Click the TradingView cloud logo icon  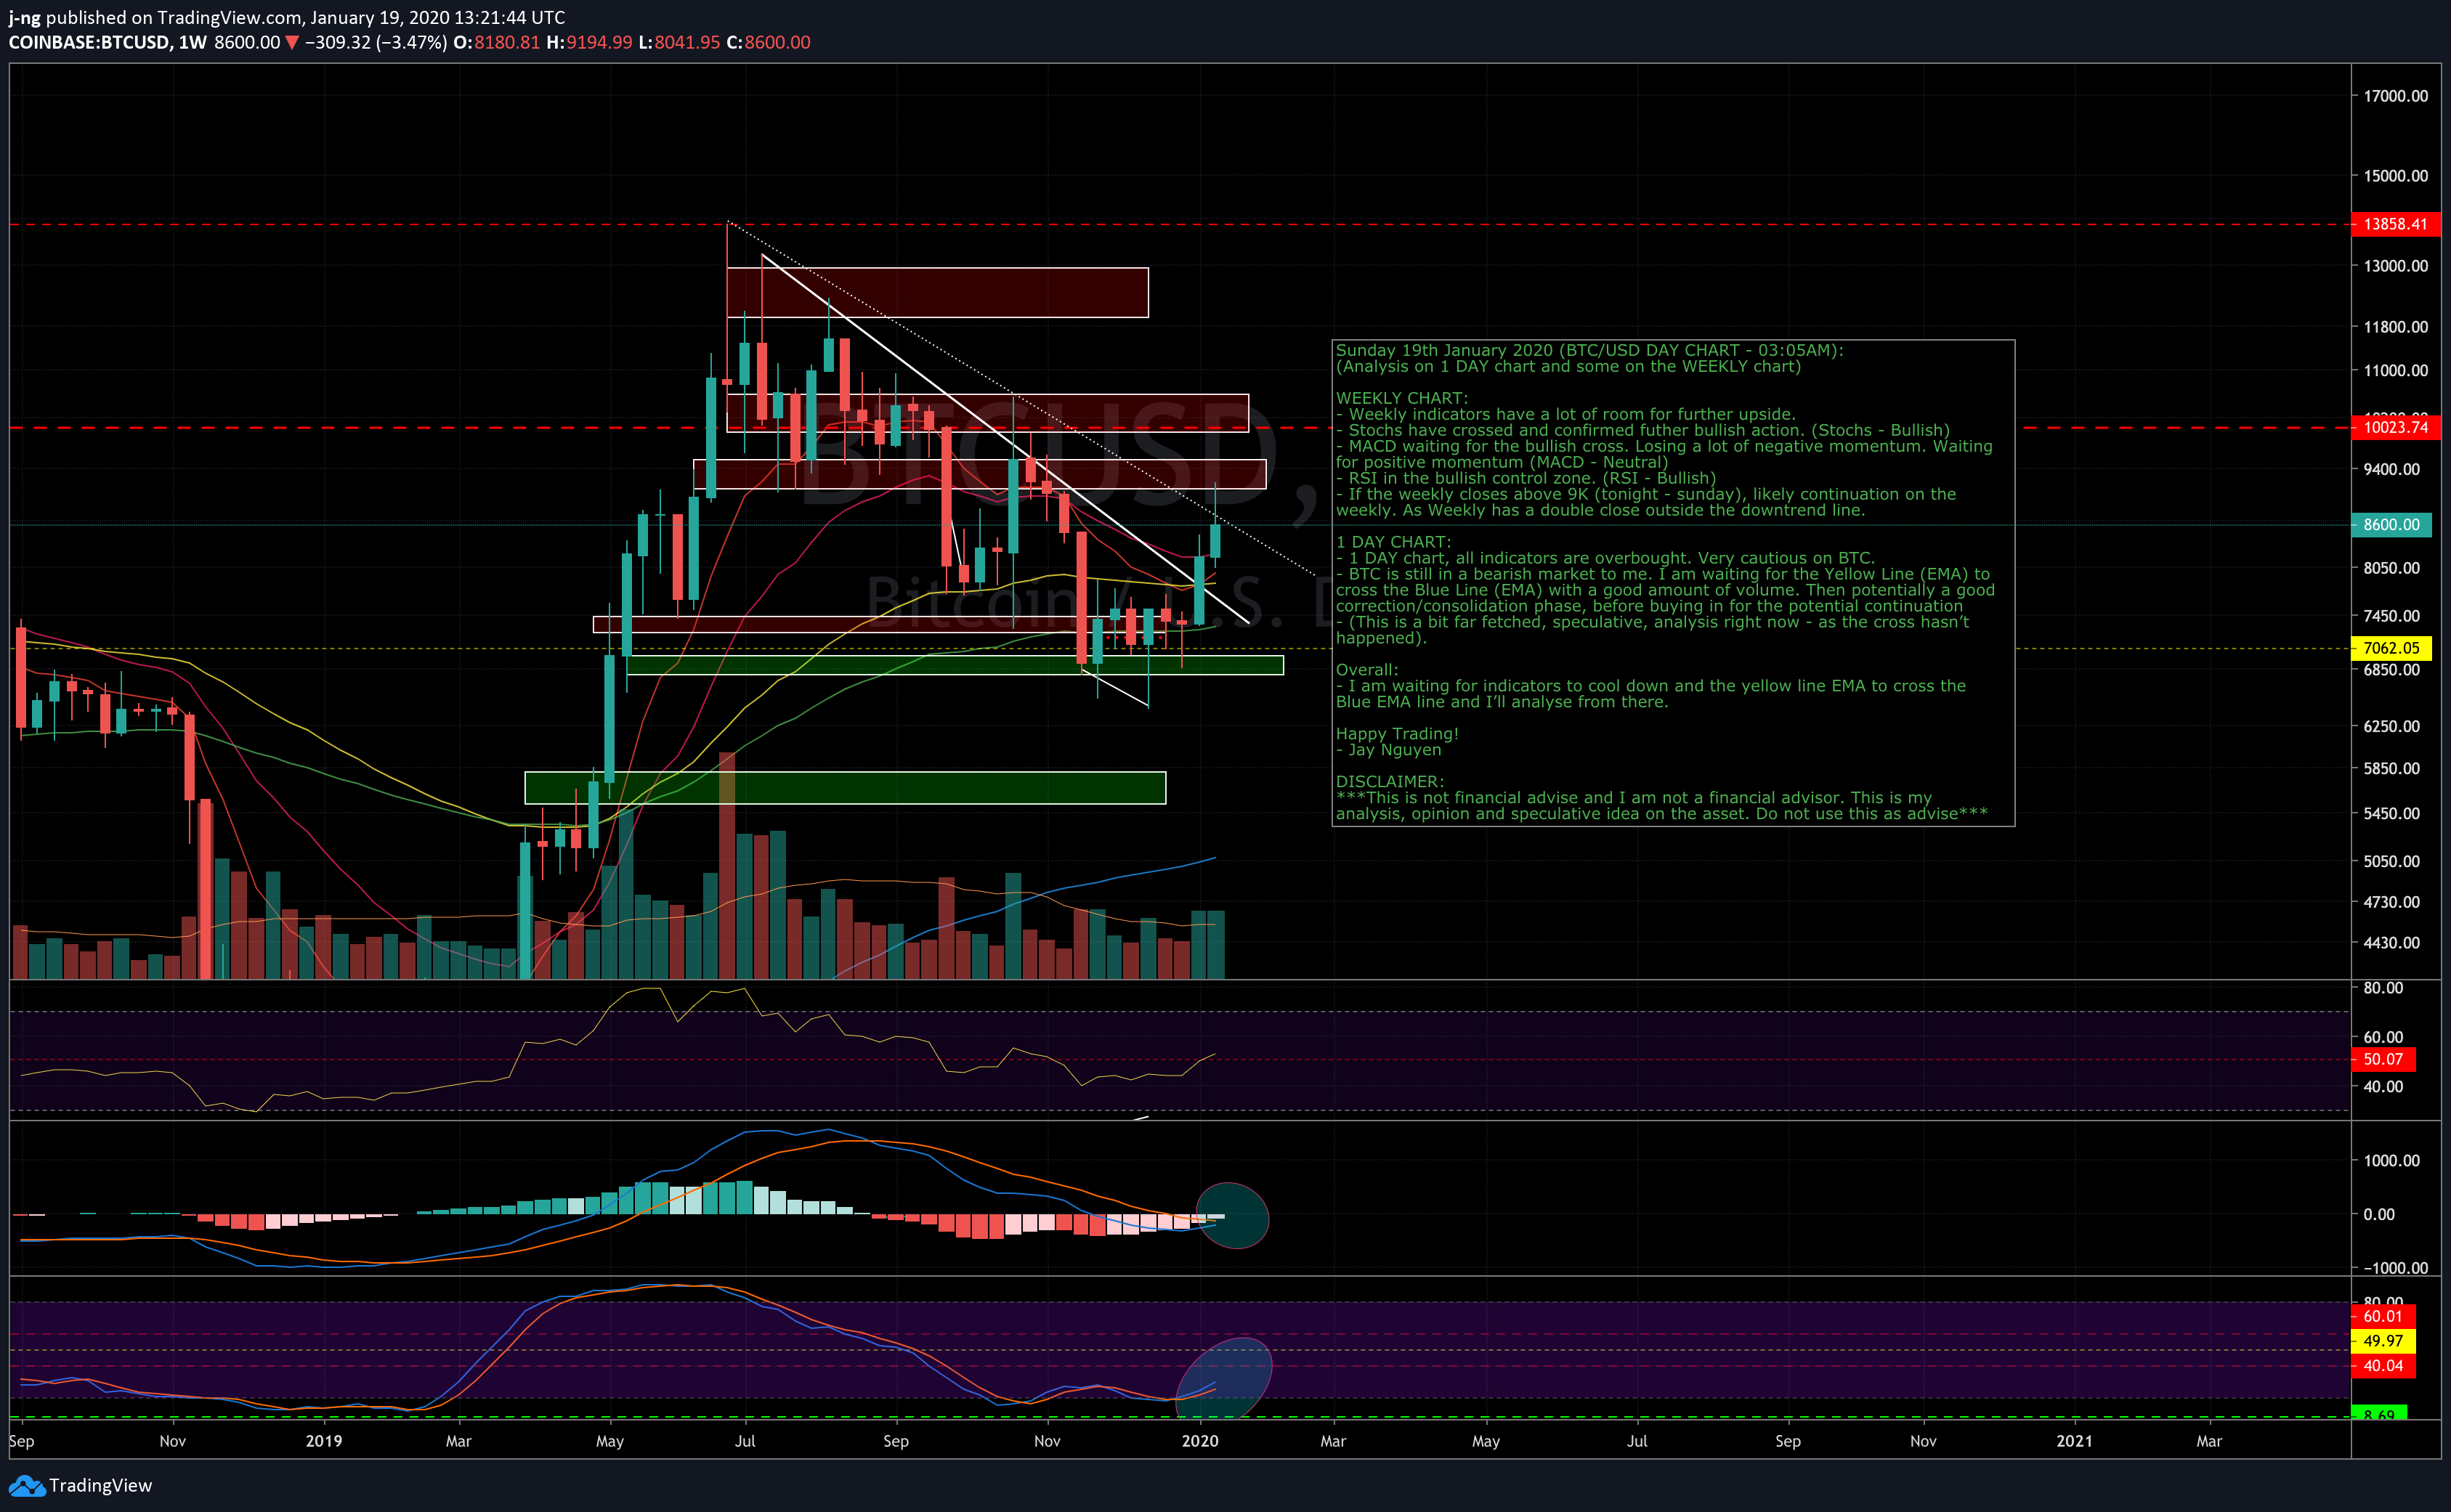coord(26,1485)
